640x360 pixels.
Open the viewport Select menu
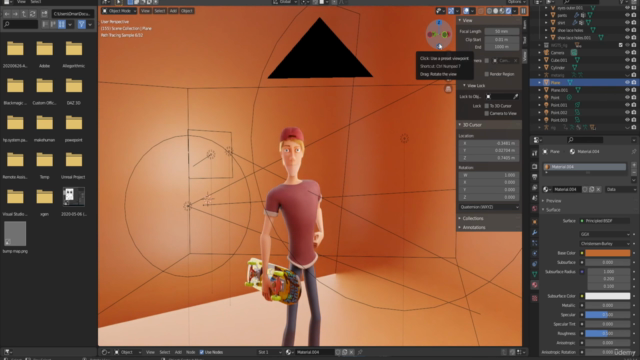click(160, 11)
